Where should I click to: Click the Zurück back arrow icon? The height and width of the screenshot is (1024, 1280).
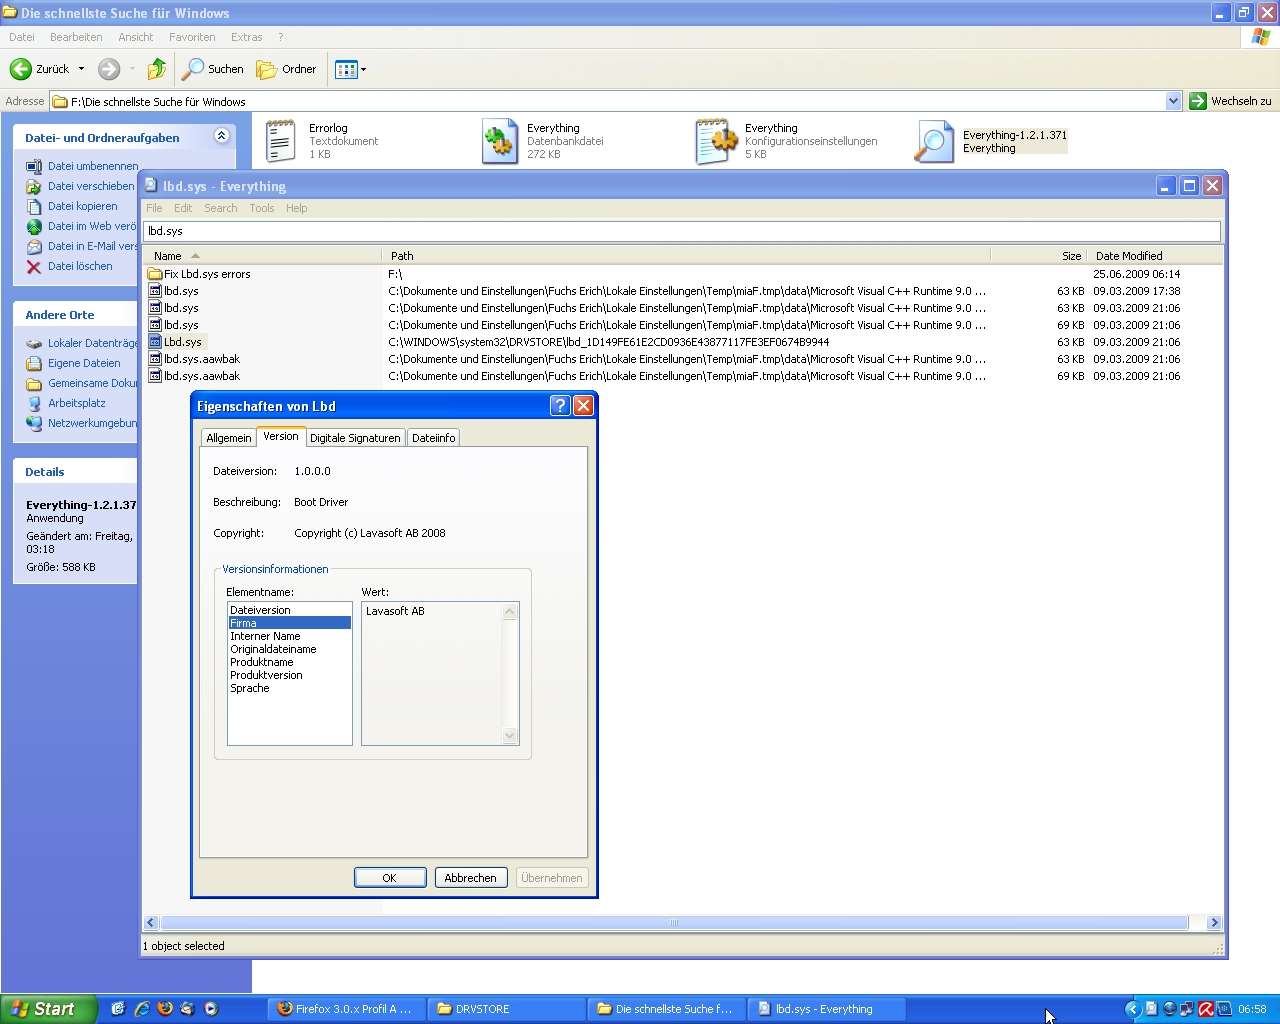(x=21, y=69)
